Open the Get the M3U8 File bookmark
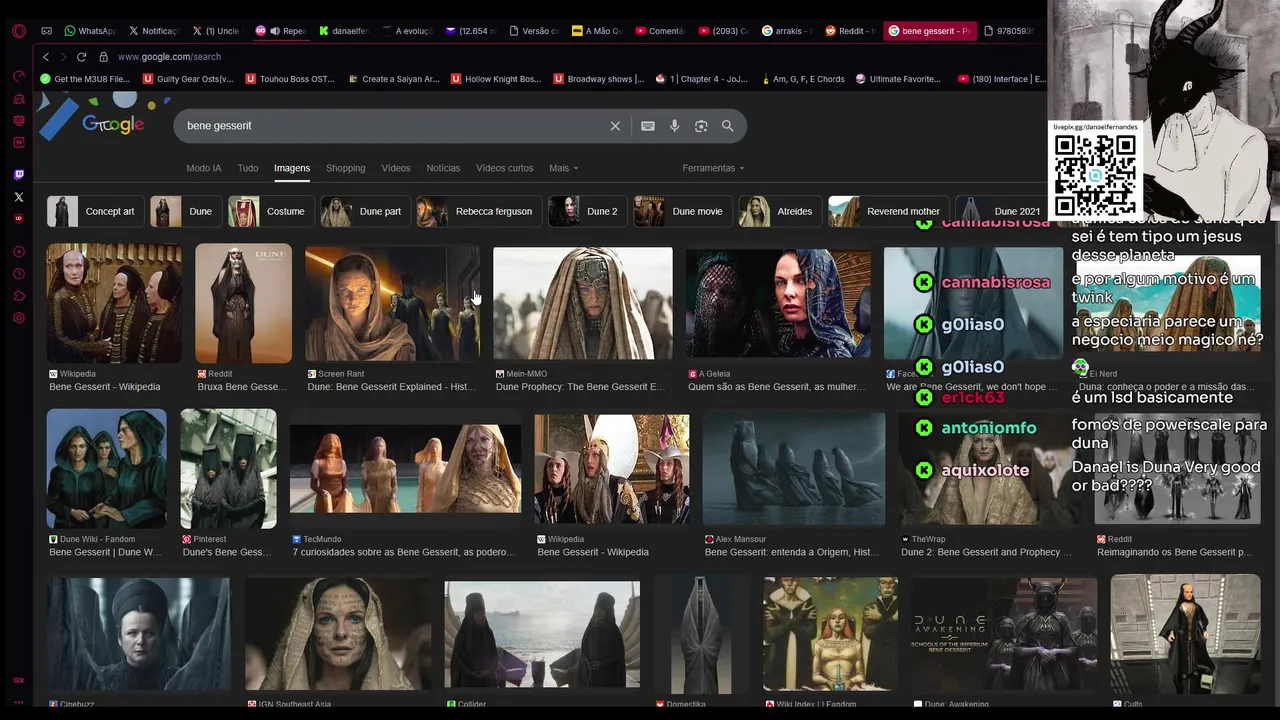 pyautogui.click(x=84, y=79)
